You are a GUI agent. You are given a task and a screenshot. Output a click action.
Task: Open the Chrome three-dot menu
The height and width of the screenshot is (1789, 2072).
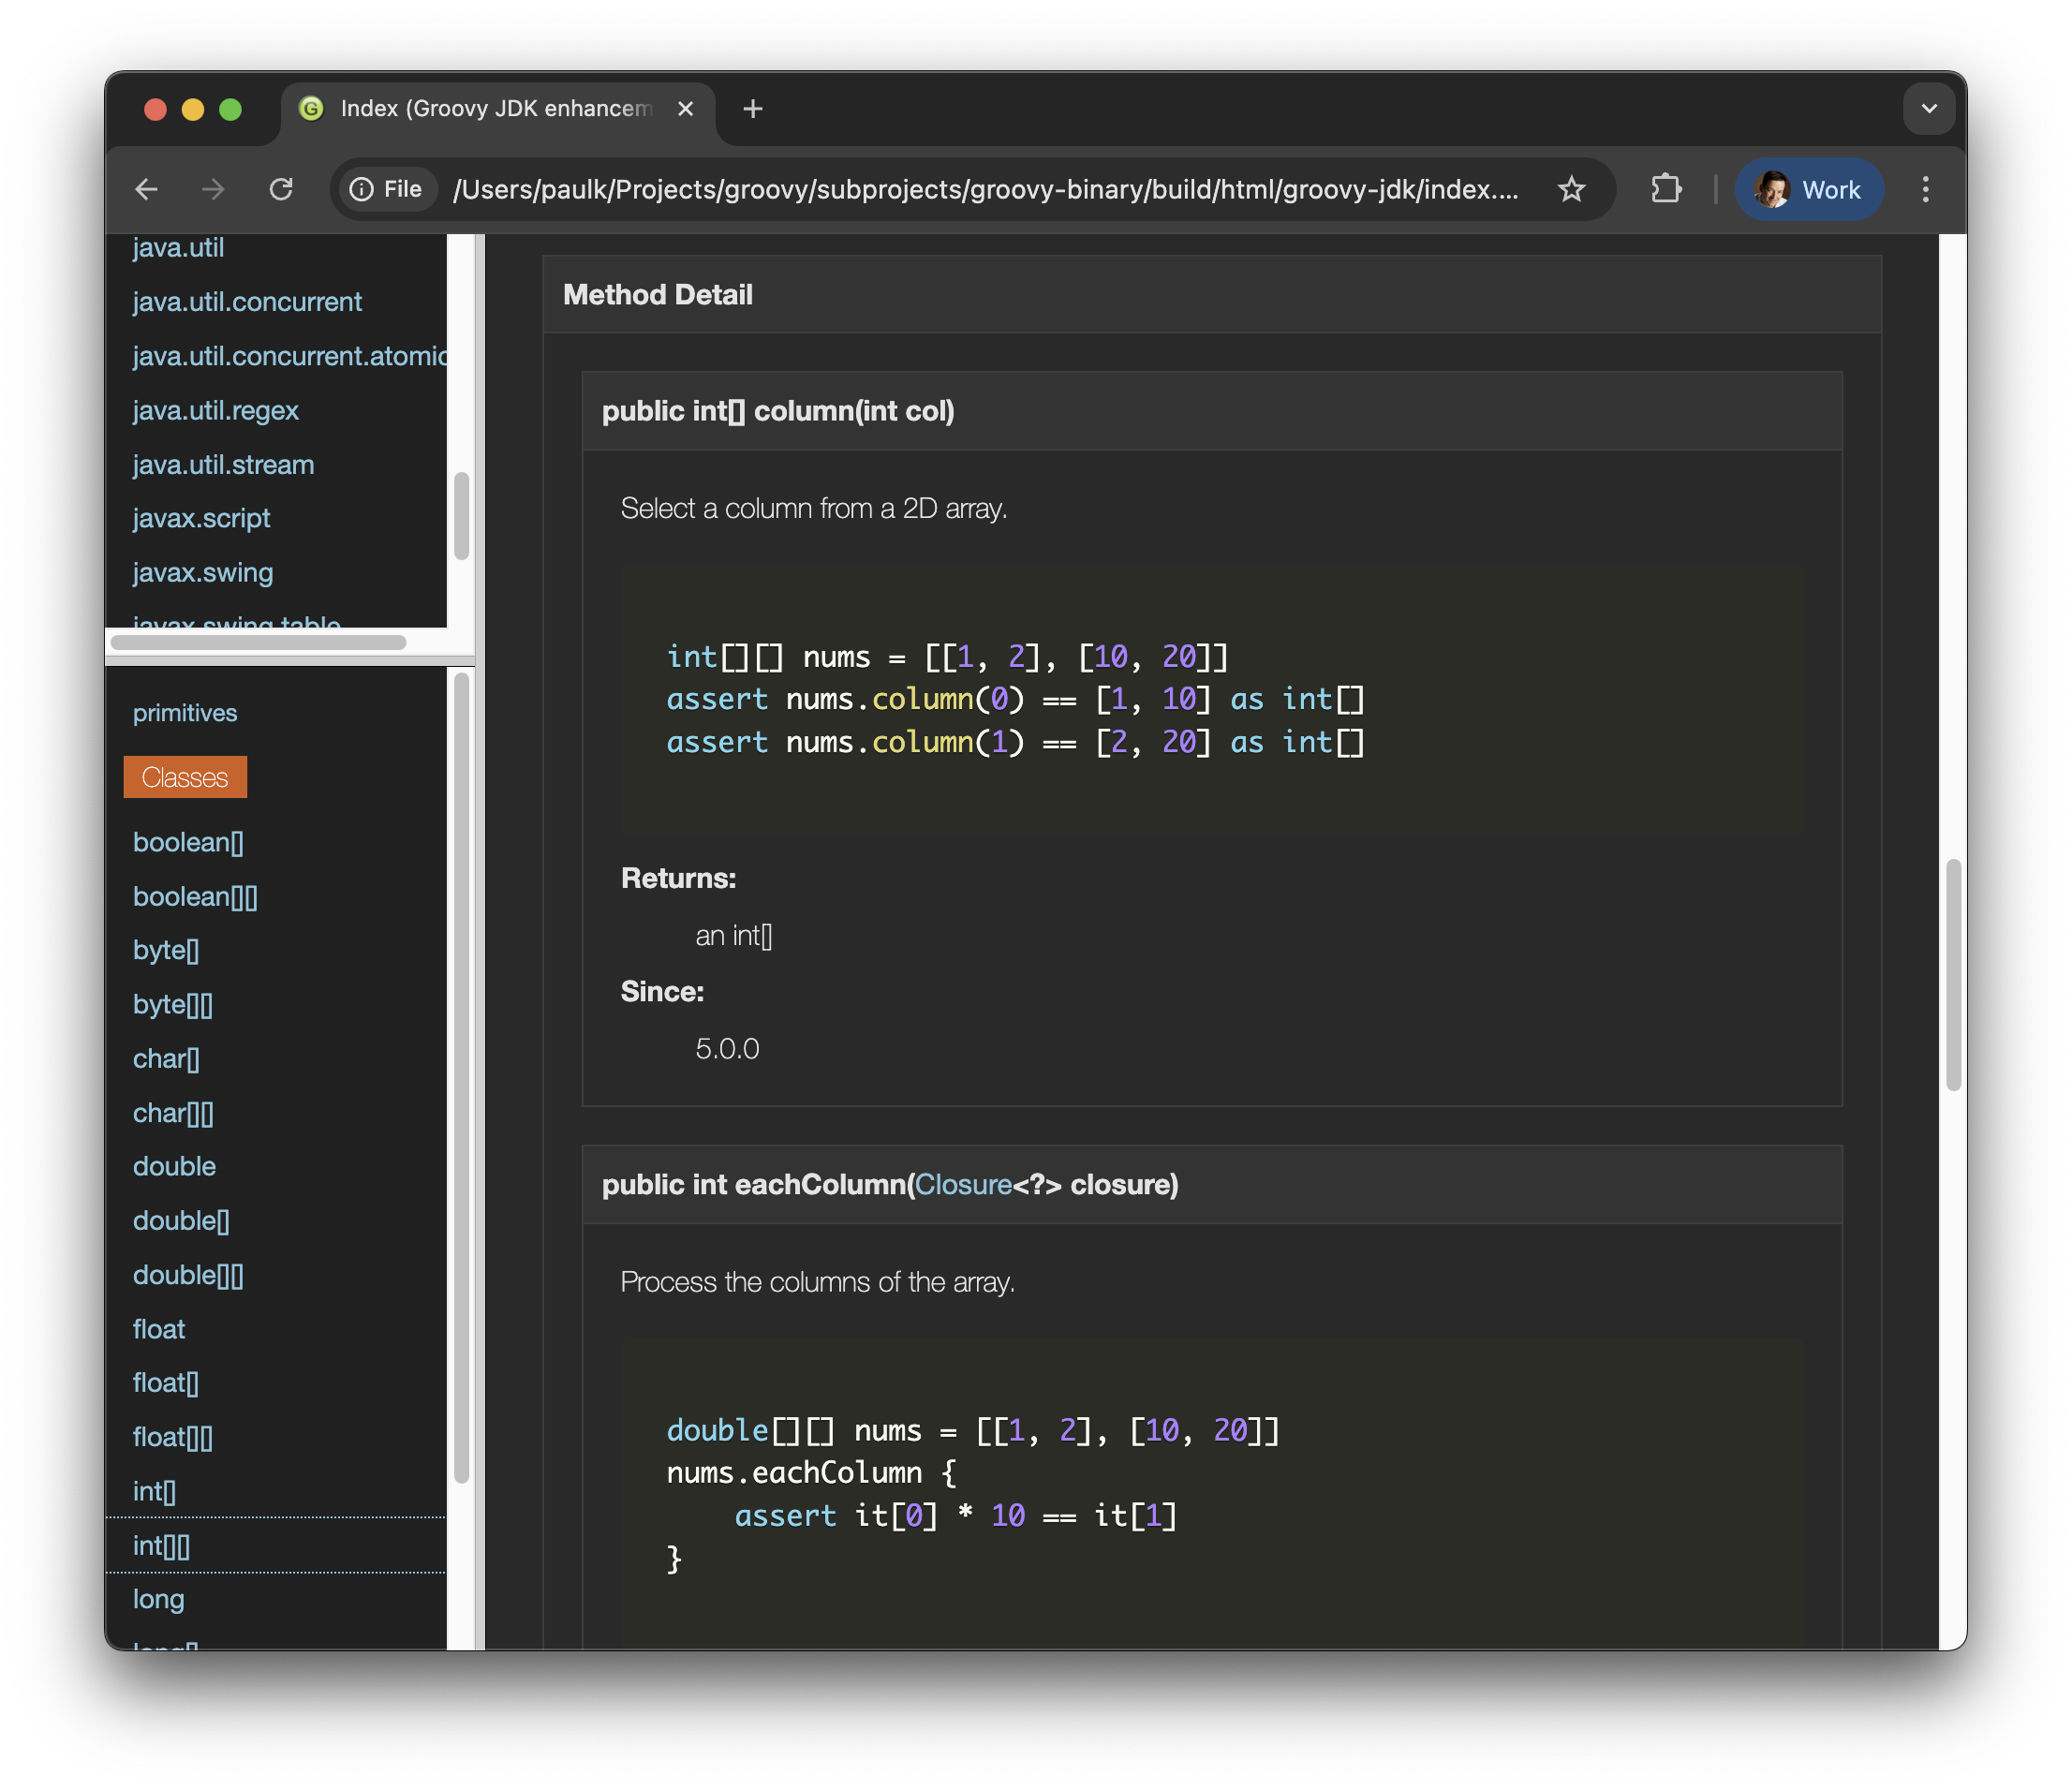(x=1925, y=189)
